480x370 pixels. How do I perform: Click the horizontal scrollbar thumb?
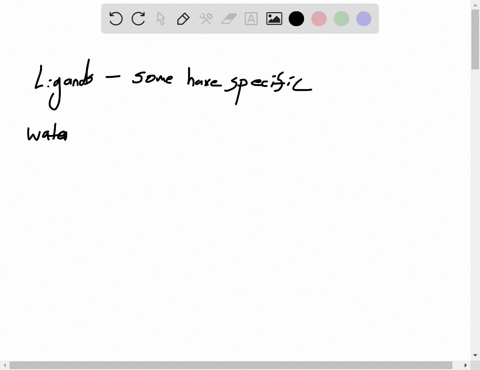coord(231,365)
